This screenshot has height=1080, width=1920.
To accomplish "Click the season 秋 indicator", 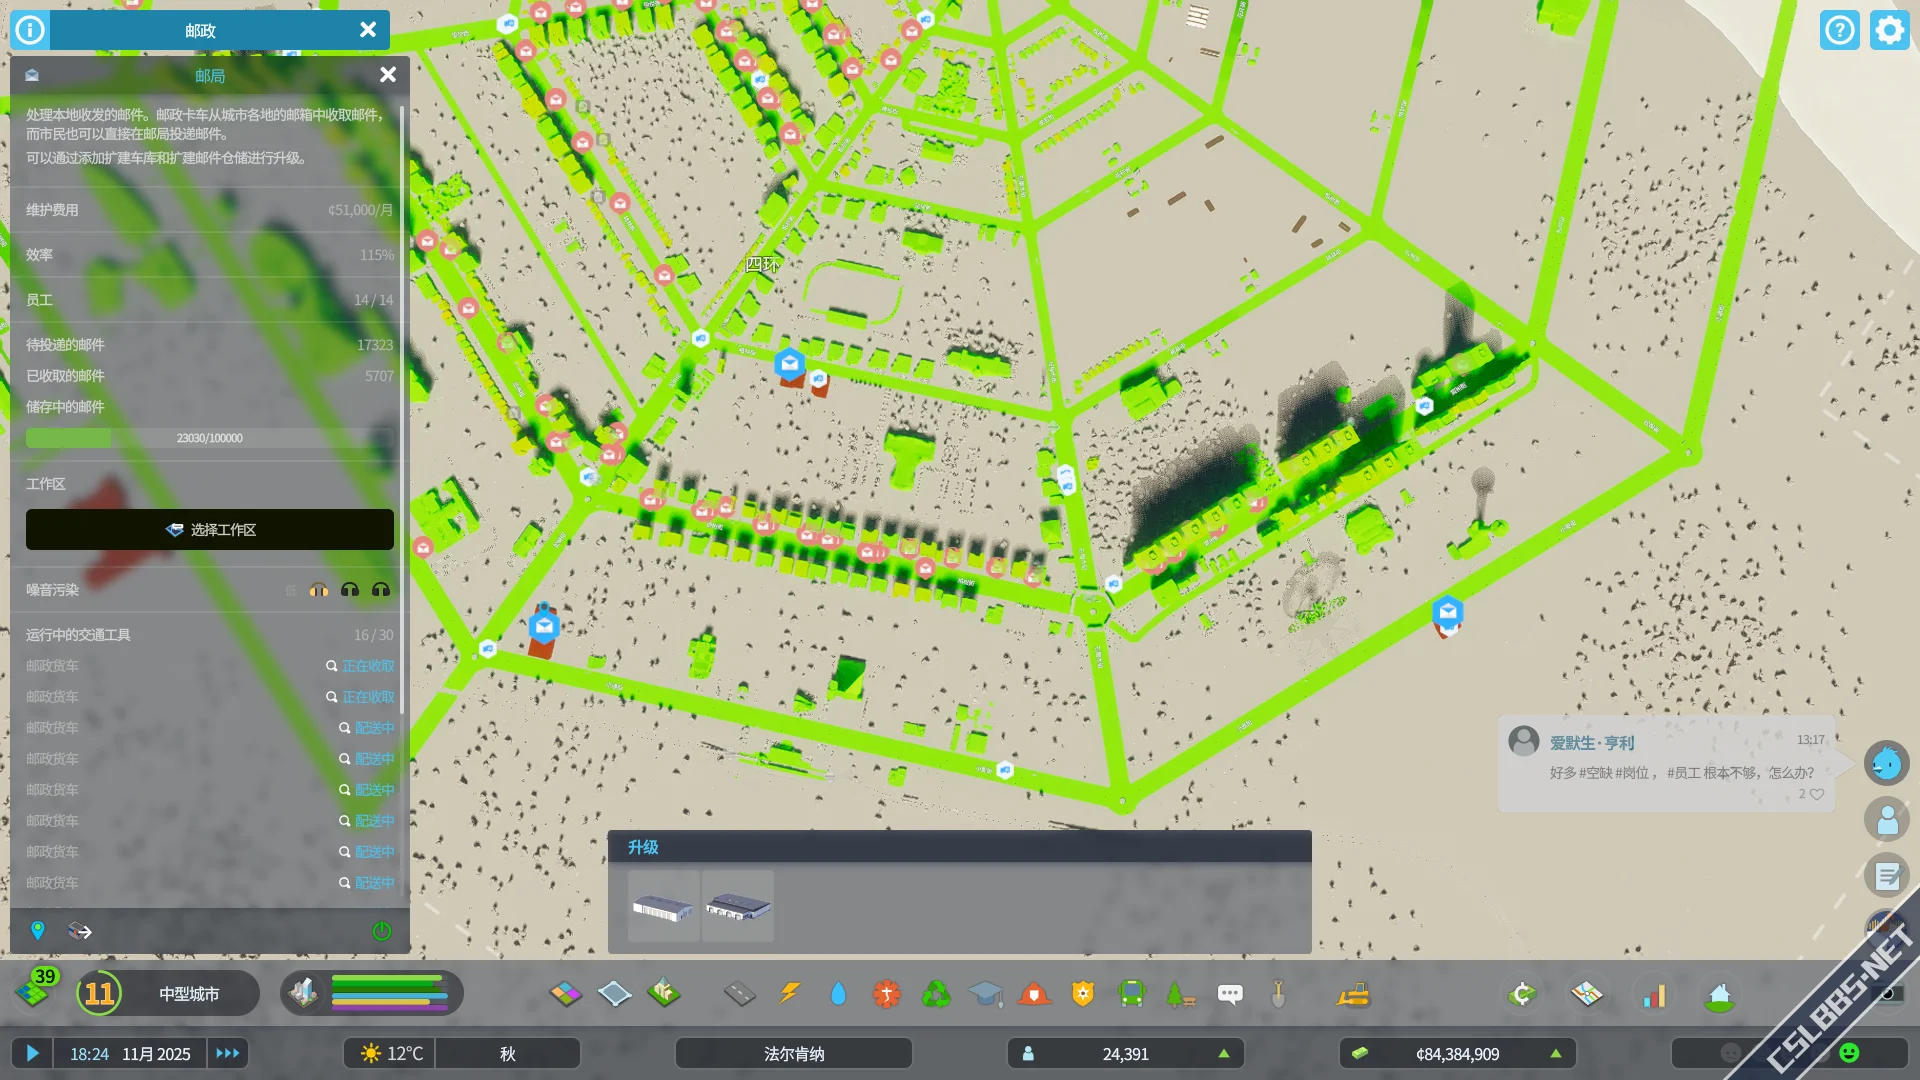I will (508, 1054).
